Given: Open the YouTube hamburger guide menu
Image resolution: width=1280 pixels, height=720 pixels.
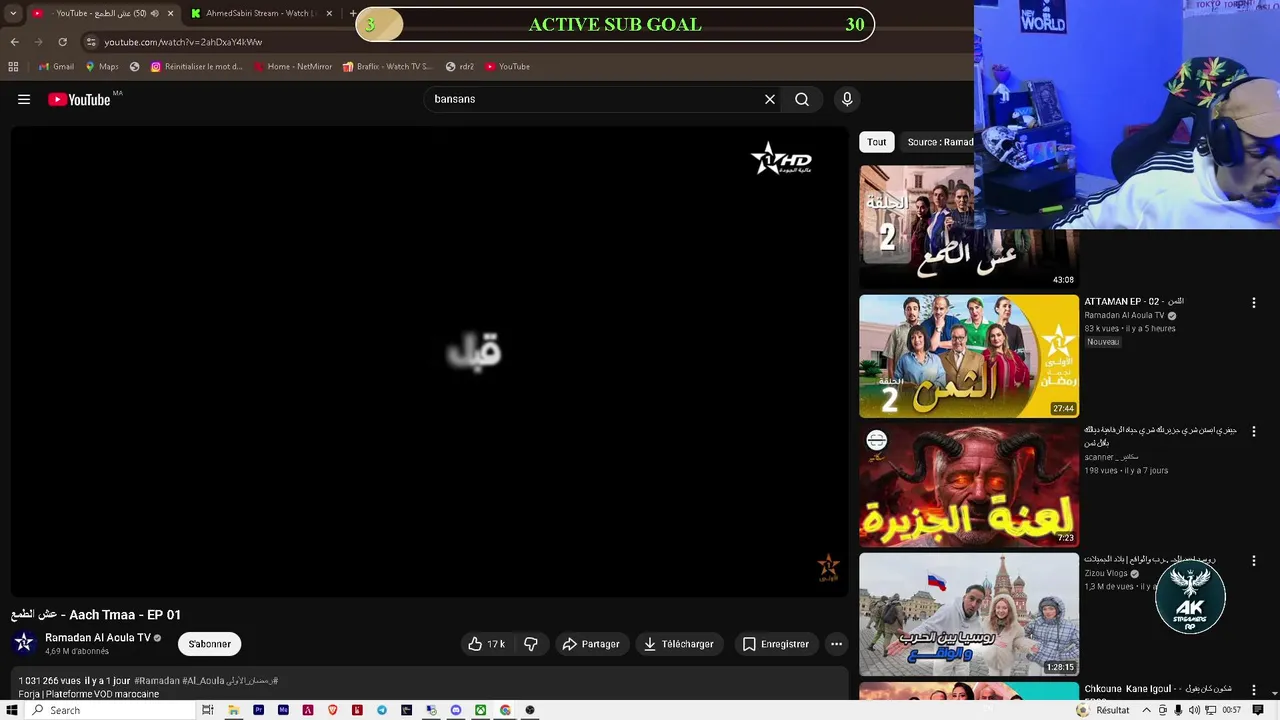Looking at the screenshot, I should point(24,99).
